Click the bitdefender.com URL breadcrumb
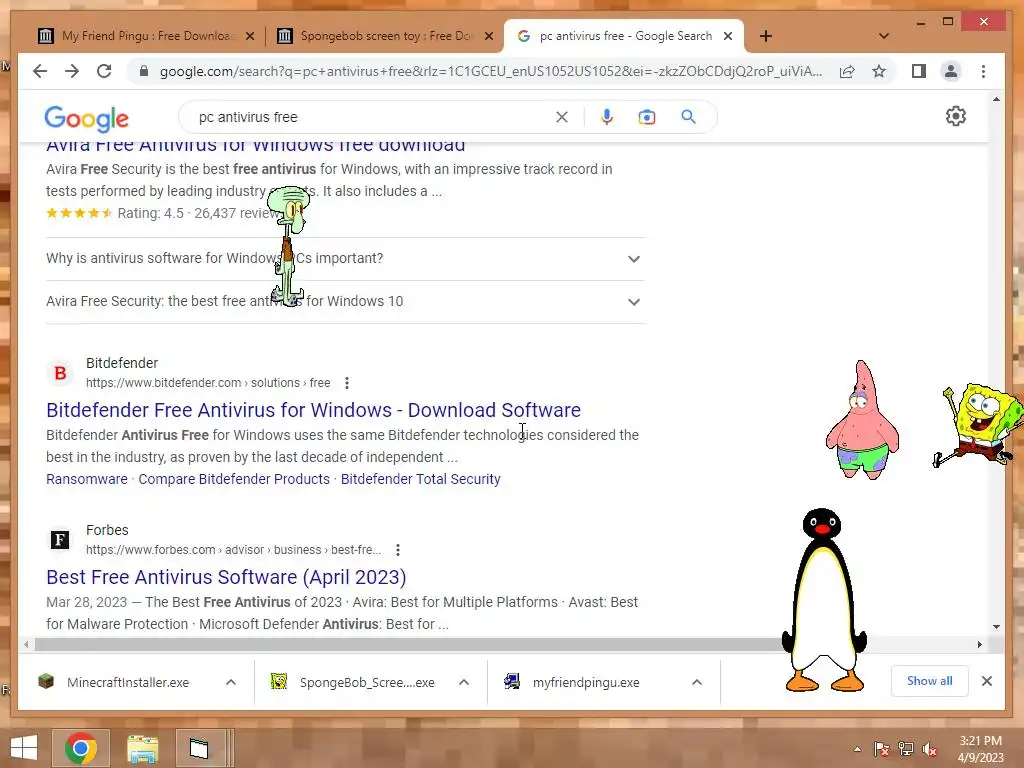The width and height of the screenshot is (1024, 768). click(208, 383)
